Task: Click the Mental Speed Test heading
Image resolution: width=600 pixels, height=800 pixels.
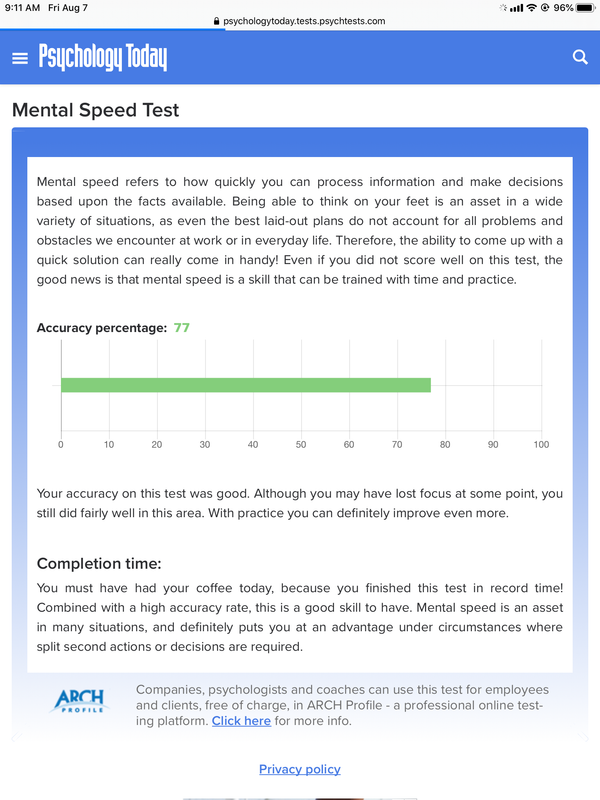Action: click(x=95, y=110)
